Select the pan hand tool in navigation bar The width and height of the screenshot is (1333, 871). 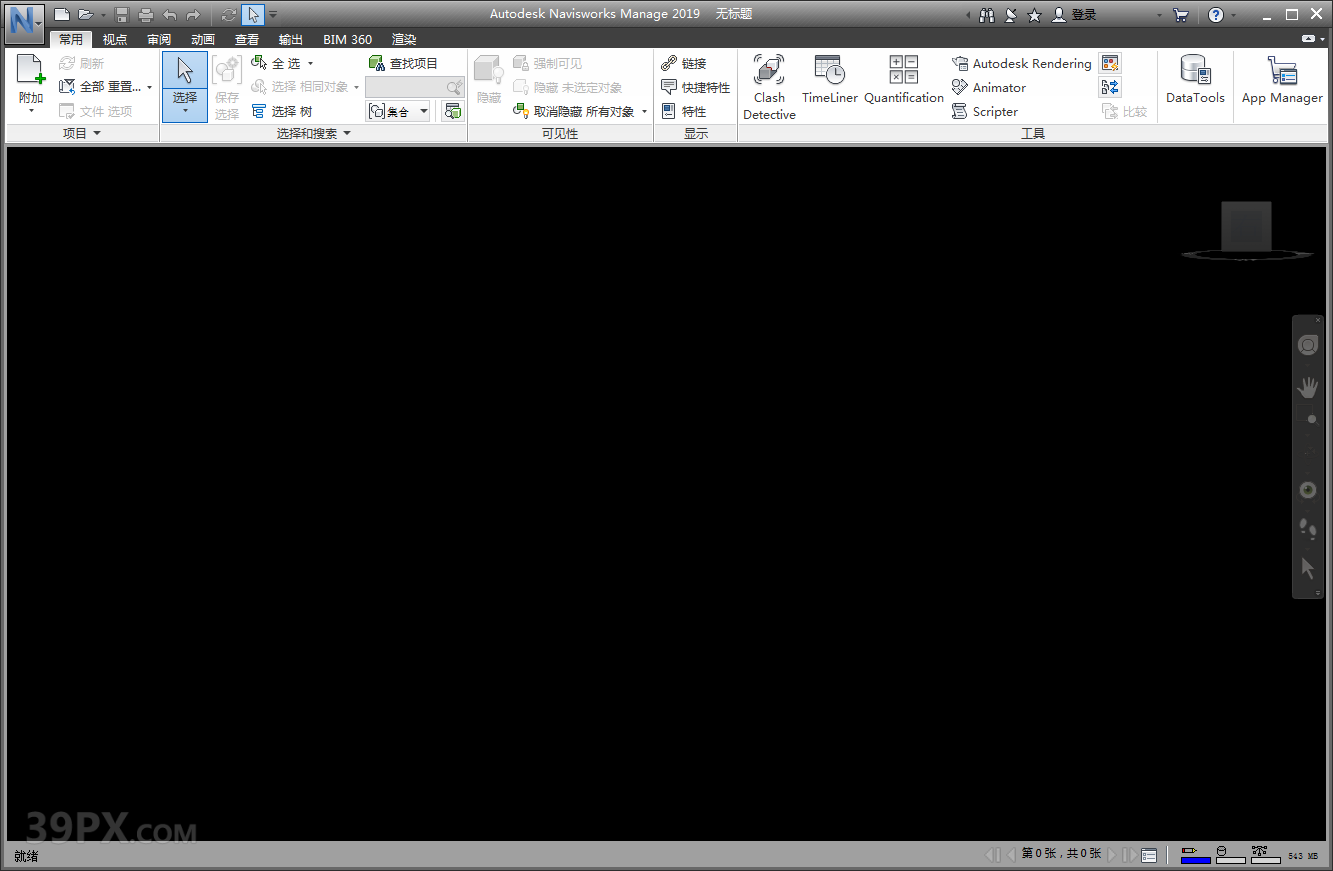1307,387
